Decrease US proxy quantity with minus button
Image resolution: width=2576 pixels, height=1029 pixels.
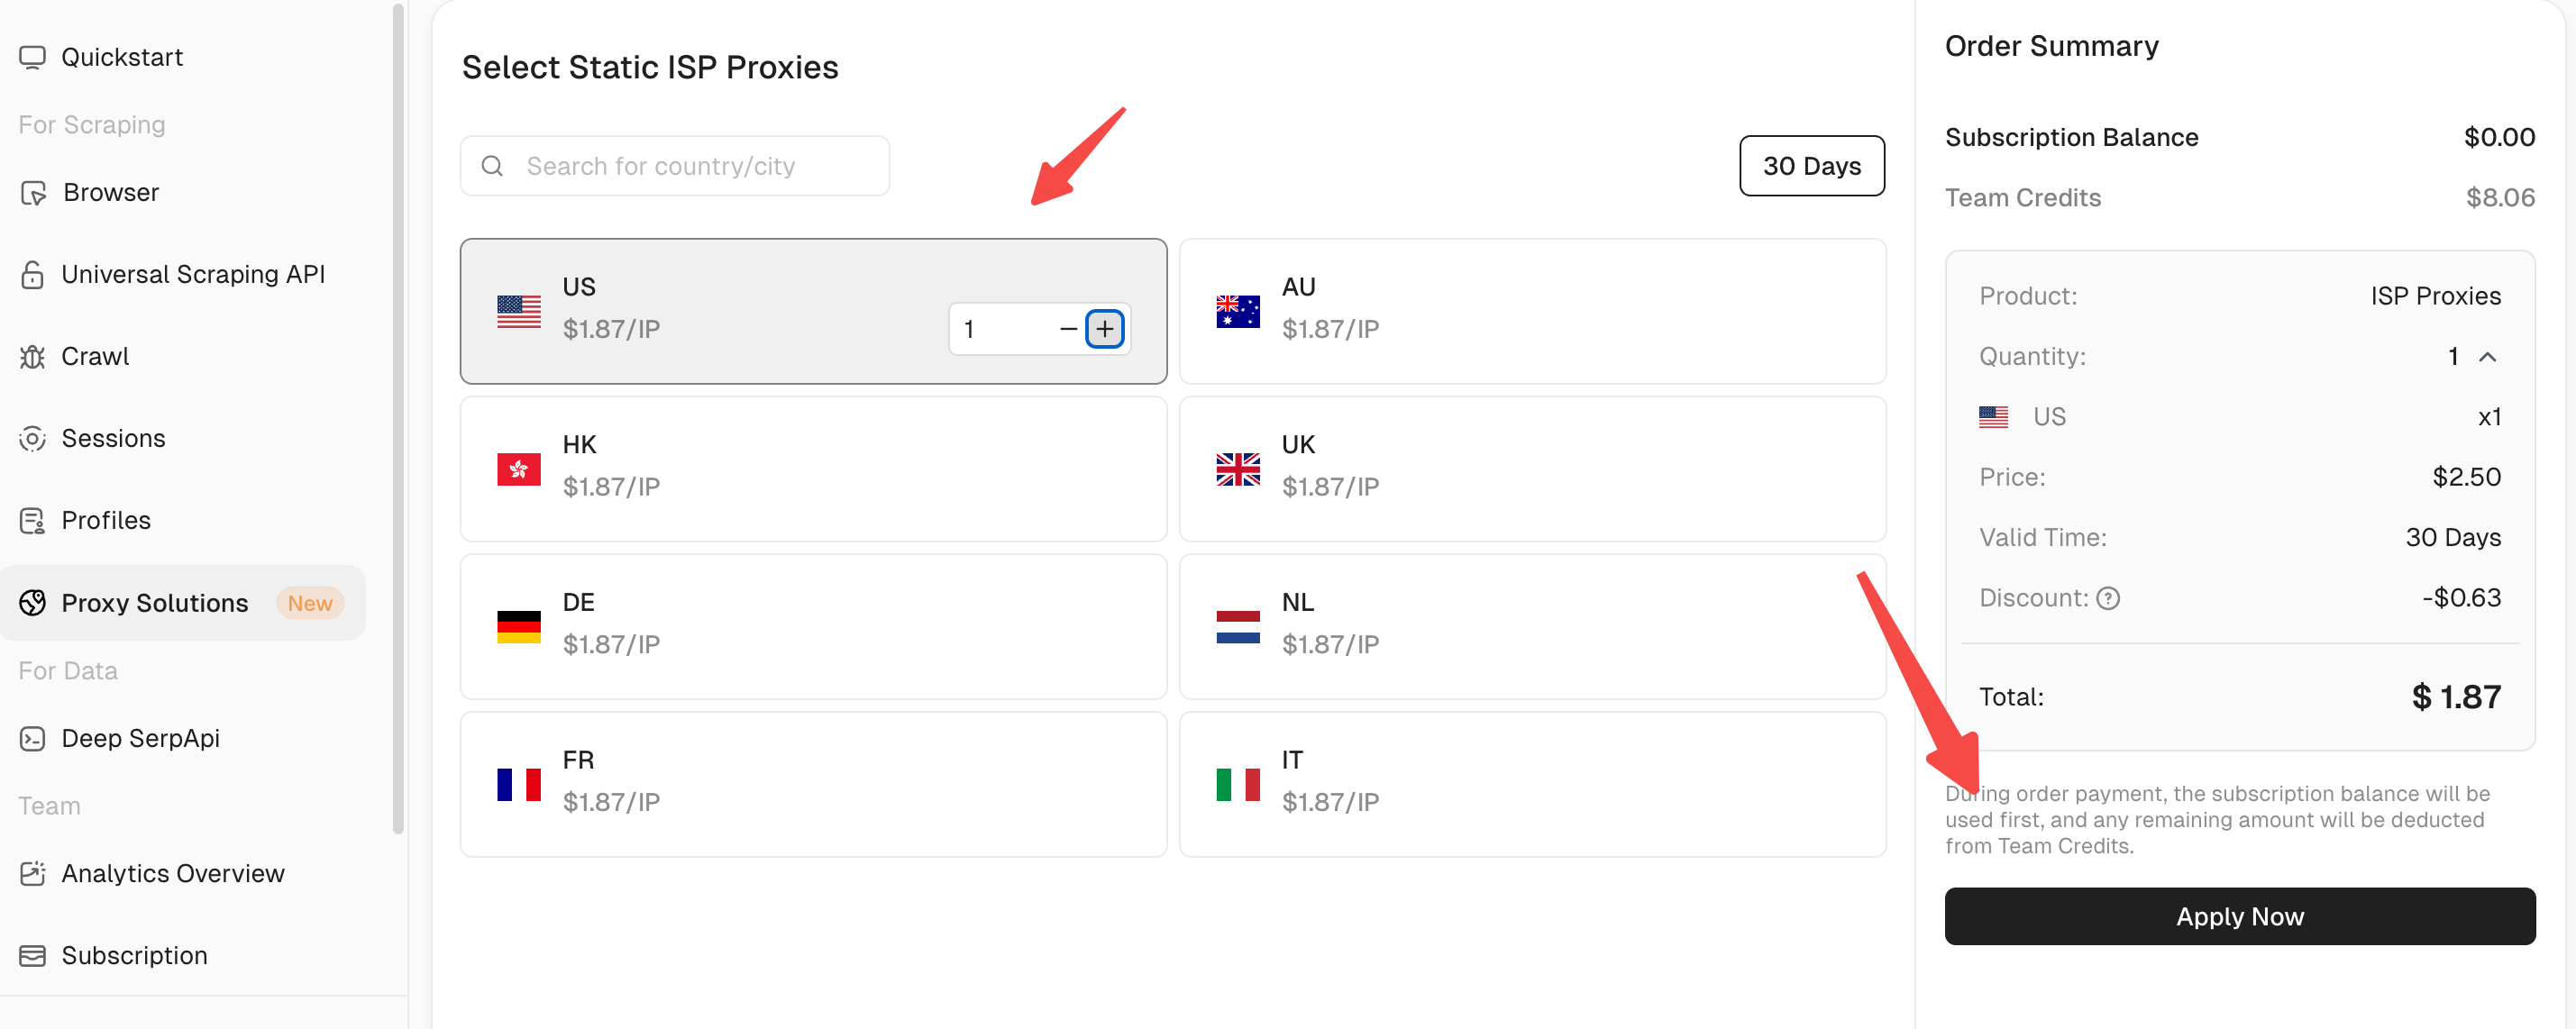[x=1067, y=329]
